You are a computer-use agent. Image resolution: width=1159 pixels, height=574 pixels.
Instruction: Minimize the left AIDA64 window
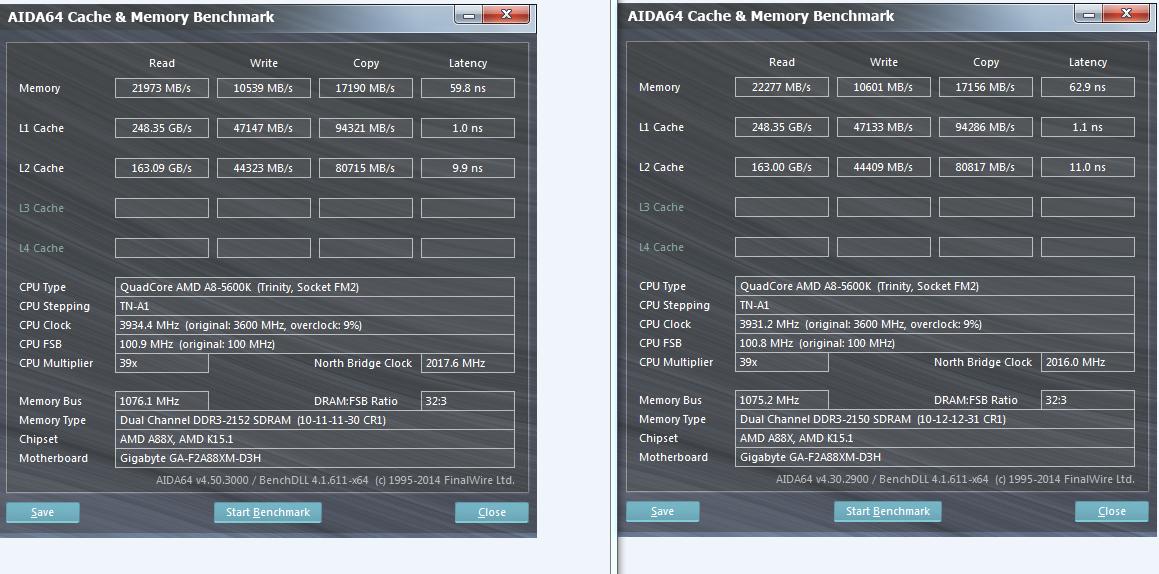(x=468, y=15)
